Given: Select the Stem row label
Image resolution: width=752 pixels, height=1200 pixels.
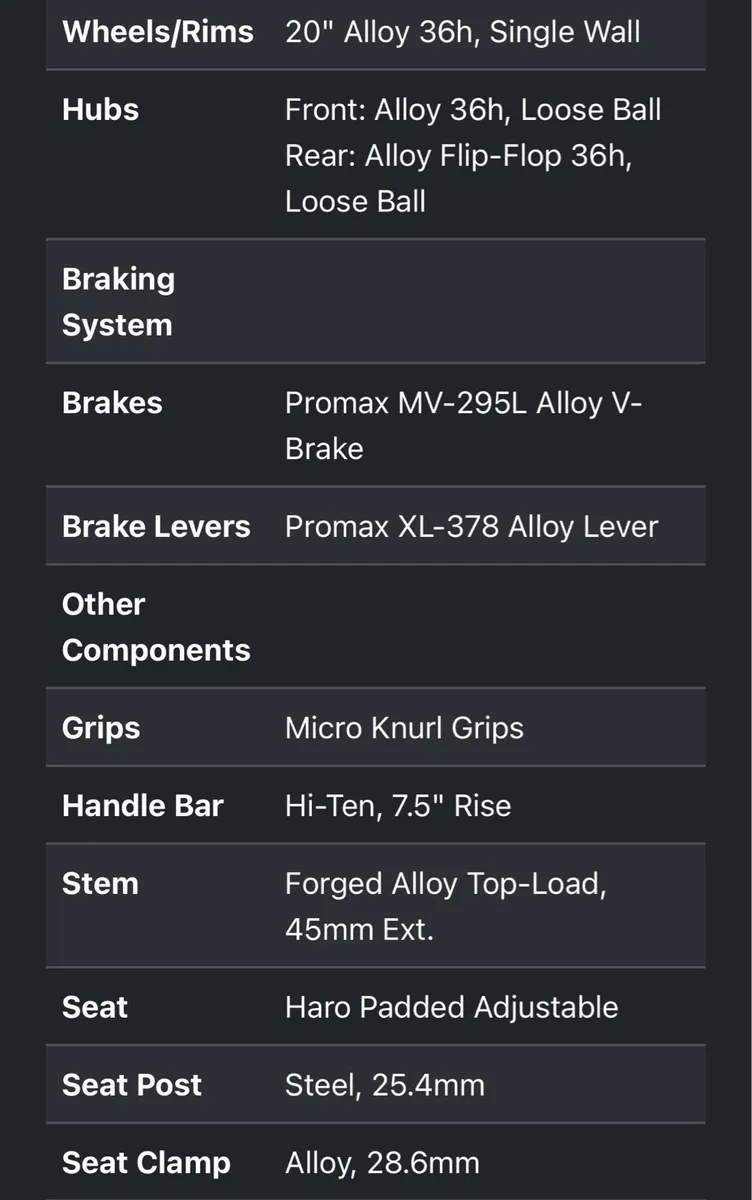Looking at the screenshot, I should (x=100, y=884).
